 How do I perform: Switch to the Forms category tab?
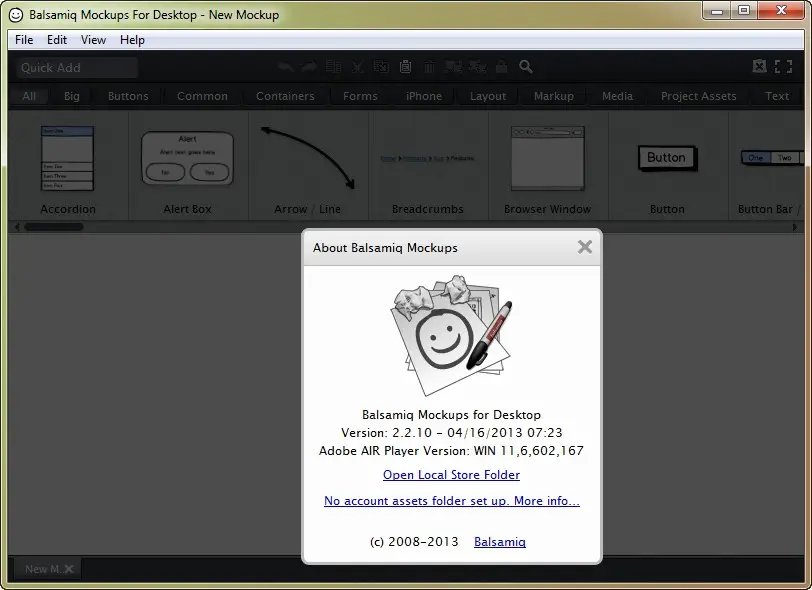(360, 96)
